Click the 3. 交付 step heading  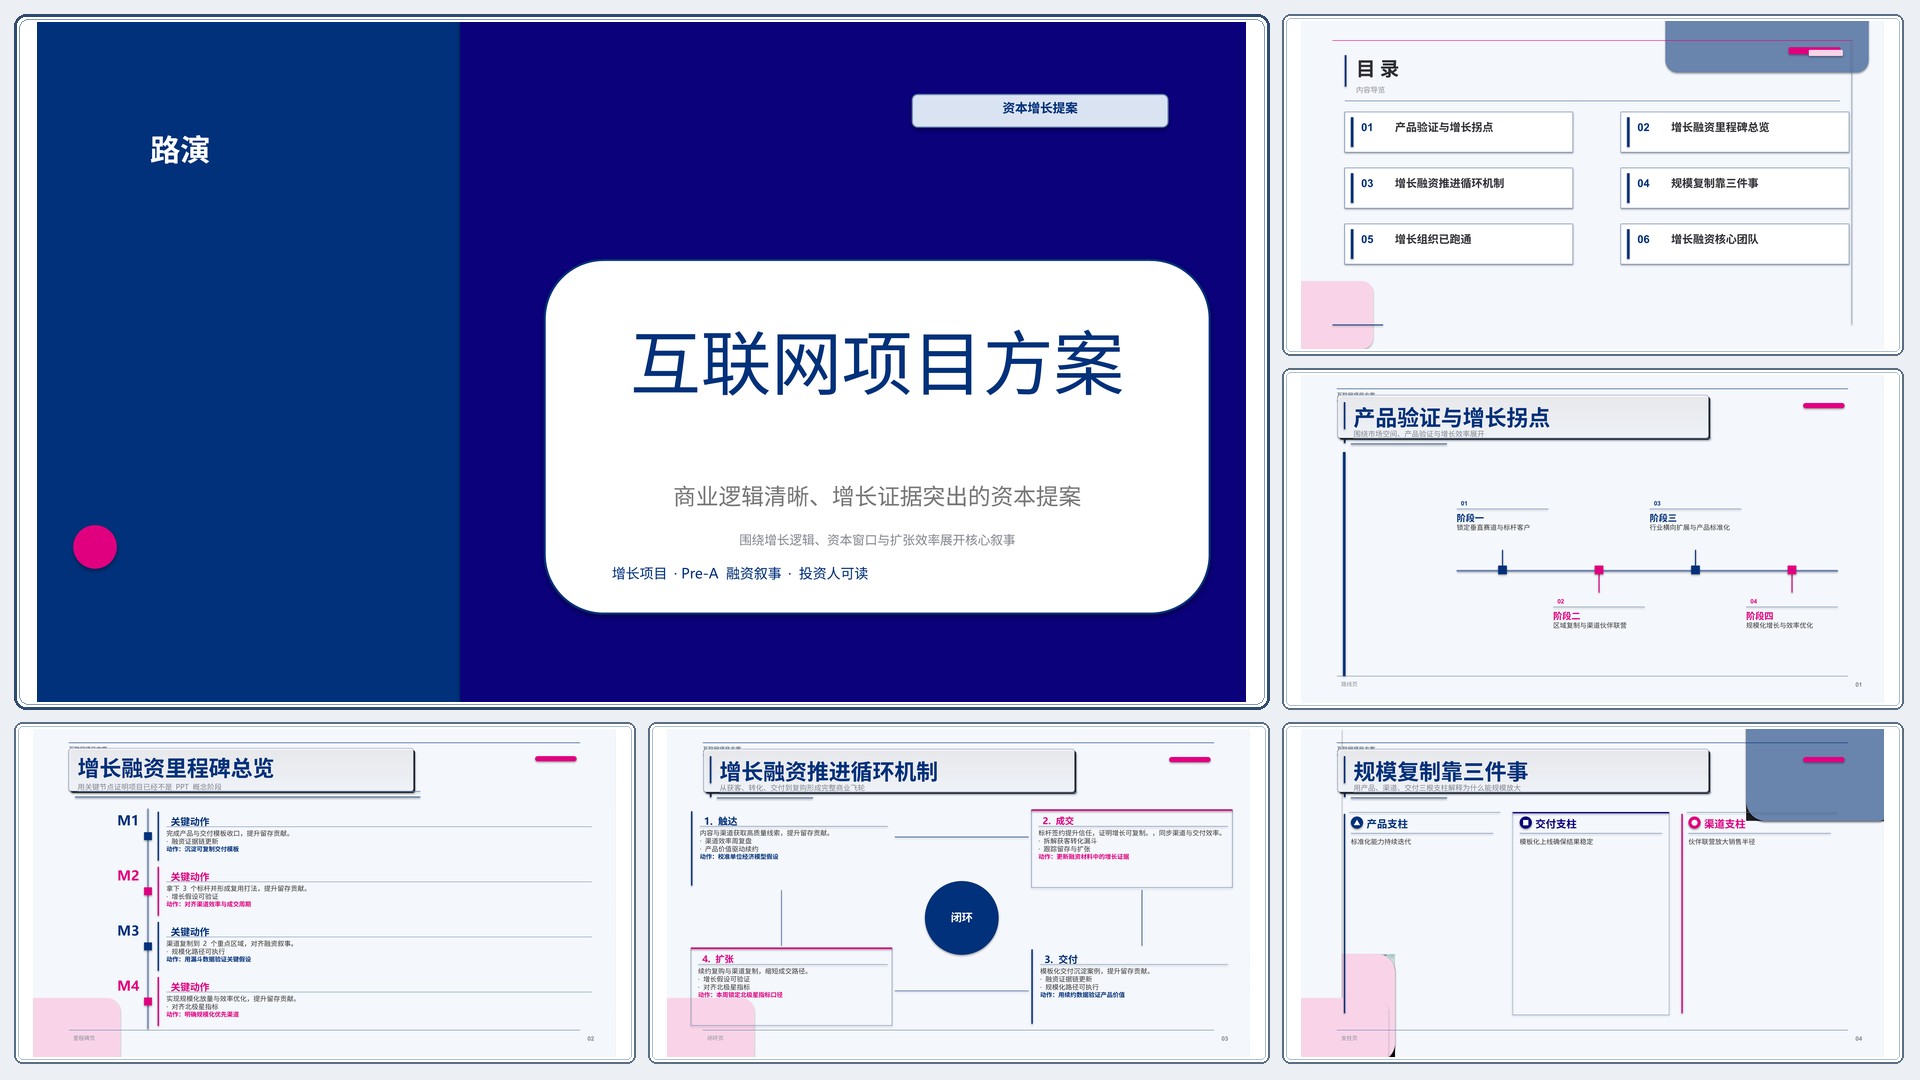pos(1061,959)
